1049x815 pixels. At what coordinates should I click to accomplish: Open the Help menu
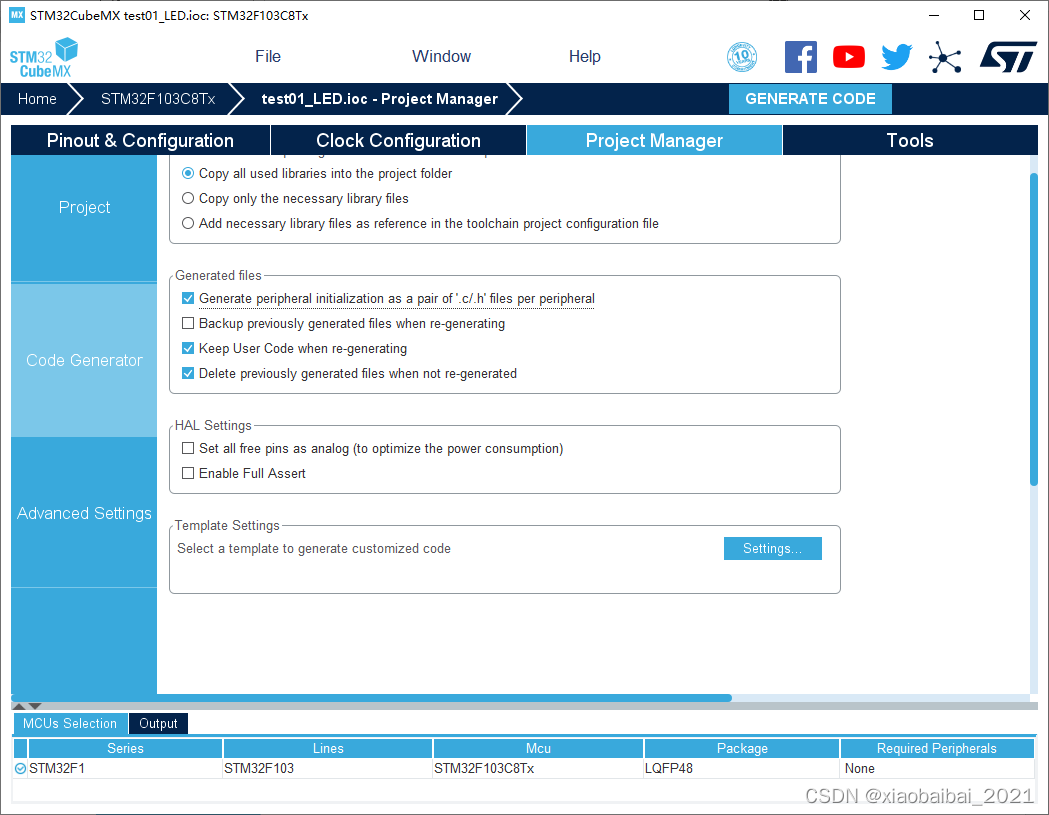pos(585,57)
